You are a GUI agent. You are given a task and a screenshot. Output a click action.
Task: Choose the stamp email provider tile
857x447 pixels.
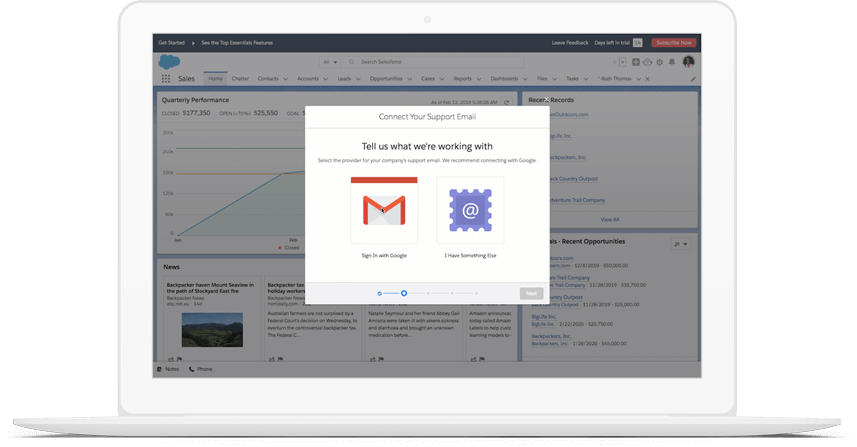pyautogui.click(x=470, y=210)
